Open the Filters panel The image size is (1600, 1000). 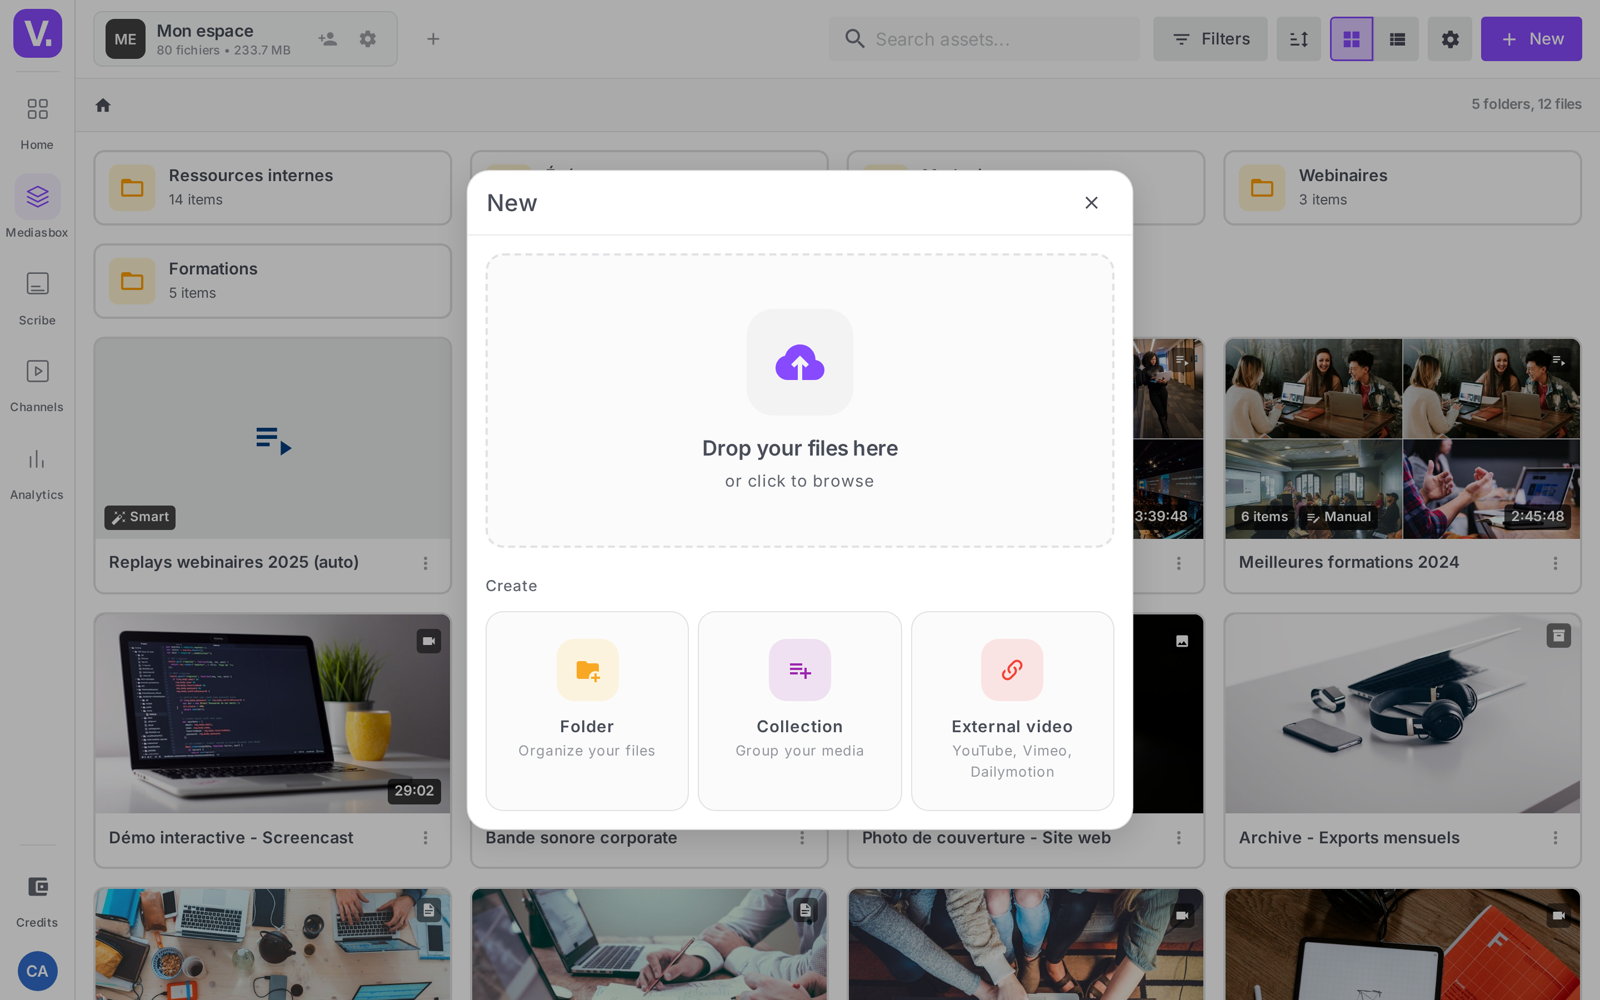point(1210,39)
